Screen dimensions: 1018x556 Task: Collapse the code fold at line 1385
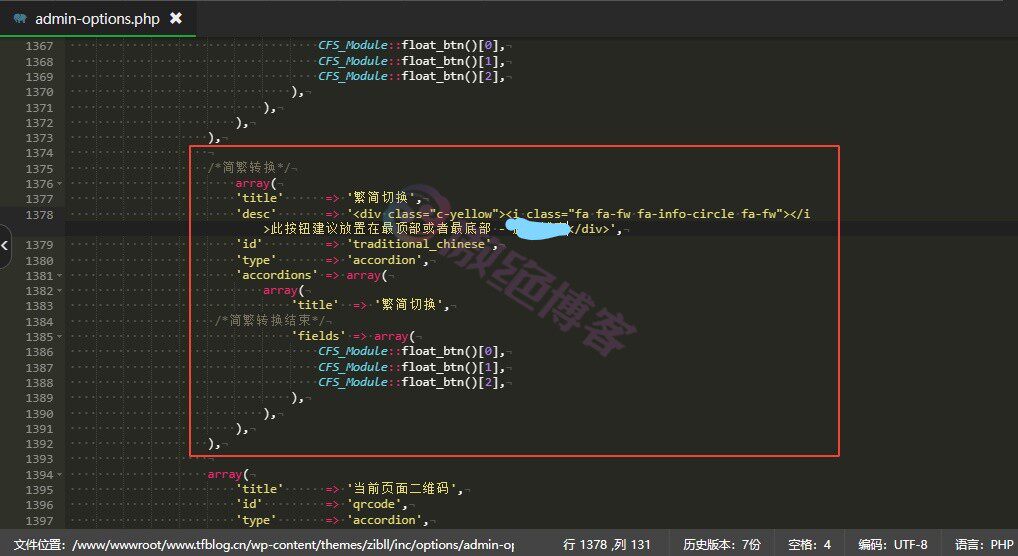pos(60,337)
